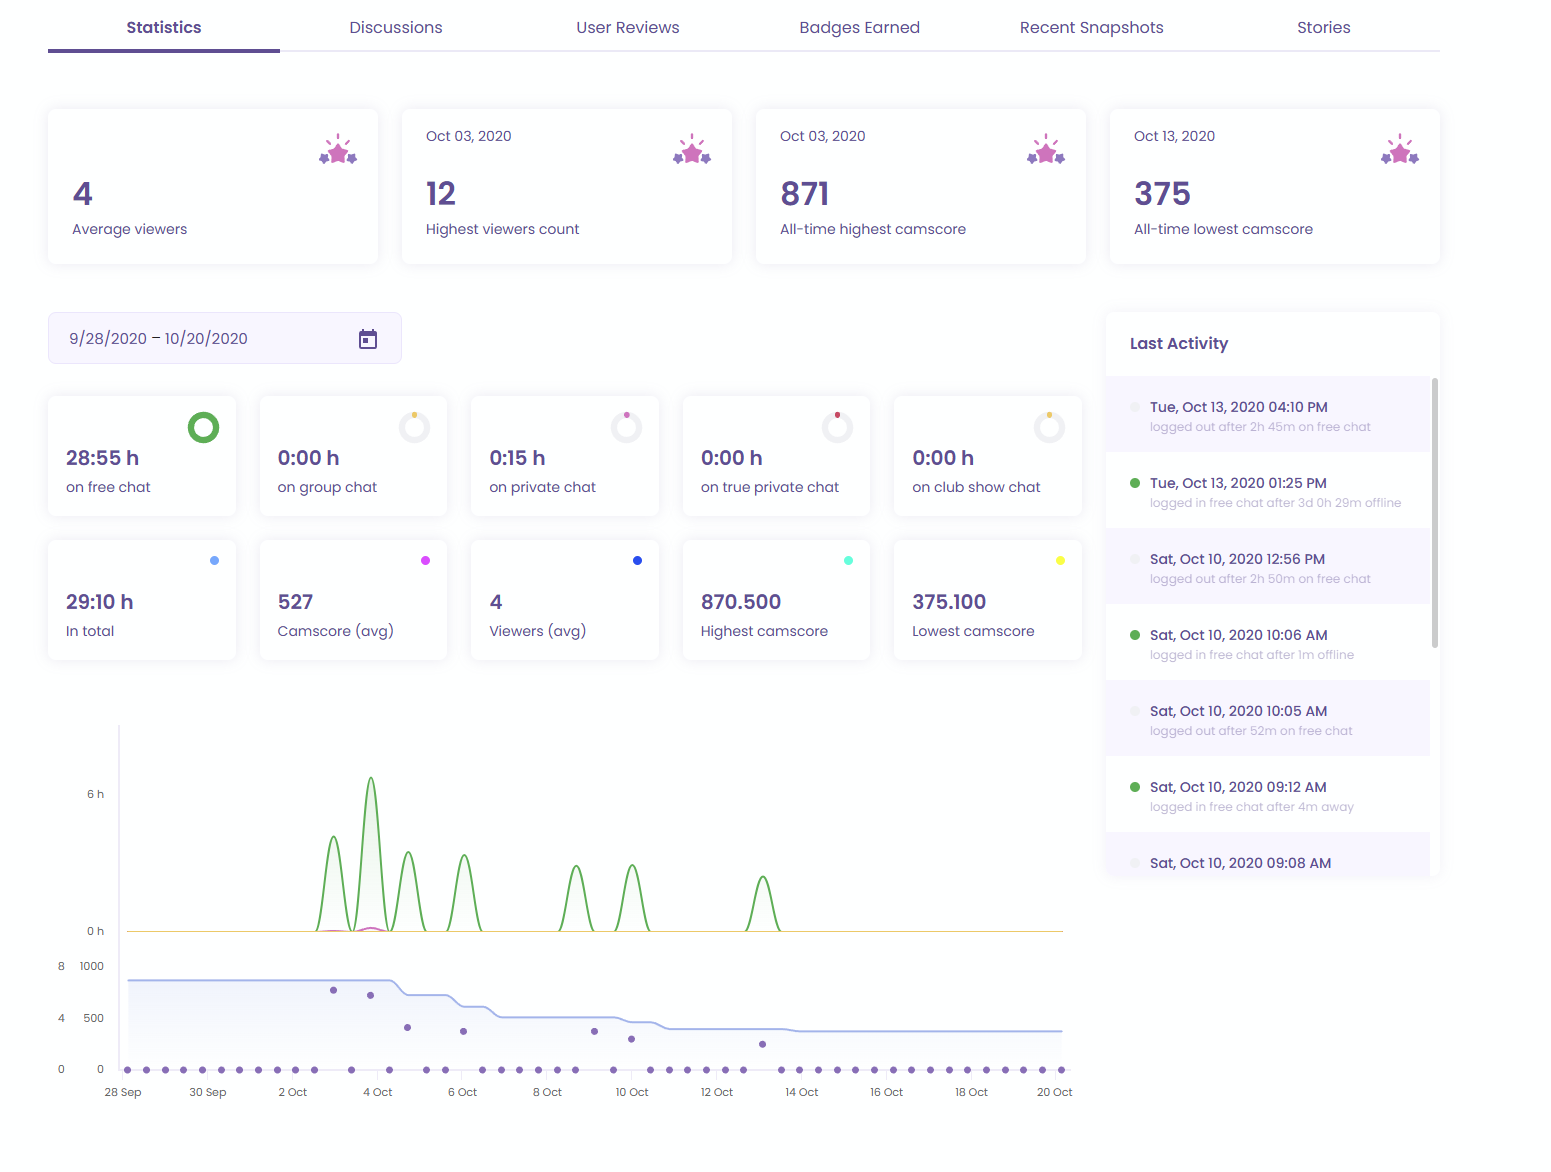Click the light blue dot on In total card
The height and width of the screenshot is (1172, 1551).
pyautogui.click(x=214, y=561)
